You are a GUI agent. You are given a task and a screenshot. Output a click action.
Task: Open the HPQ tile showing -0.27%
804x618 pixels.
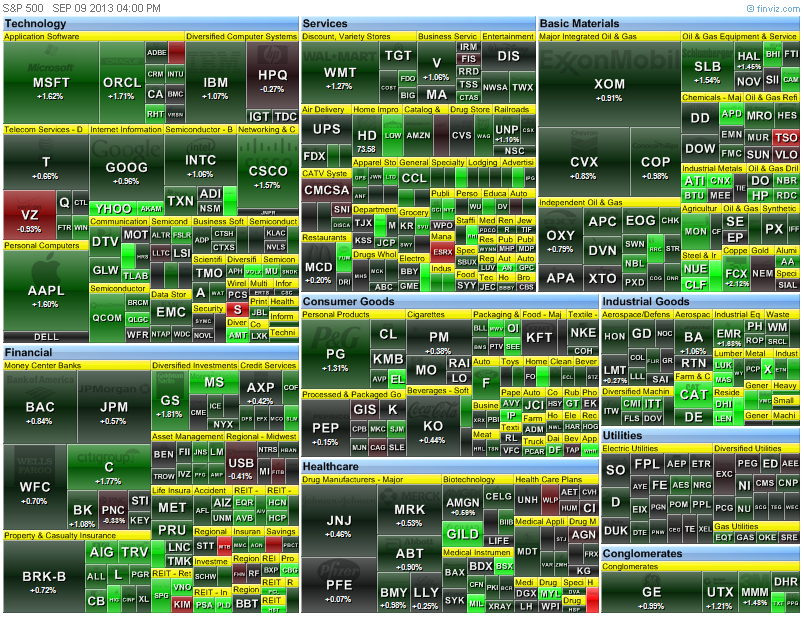pyautogui.click(x=272, y=75)
